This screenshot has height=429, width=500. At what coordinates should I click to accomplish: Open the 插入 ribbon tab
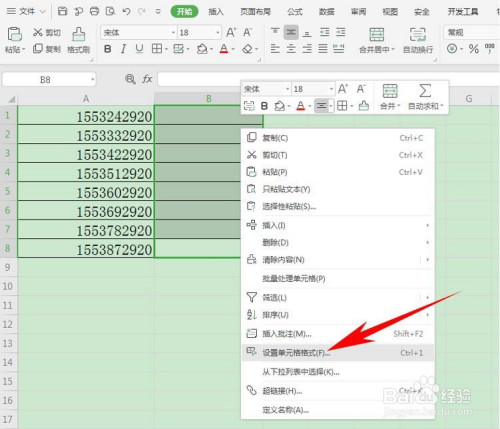[x=216, y=12]
